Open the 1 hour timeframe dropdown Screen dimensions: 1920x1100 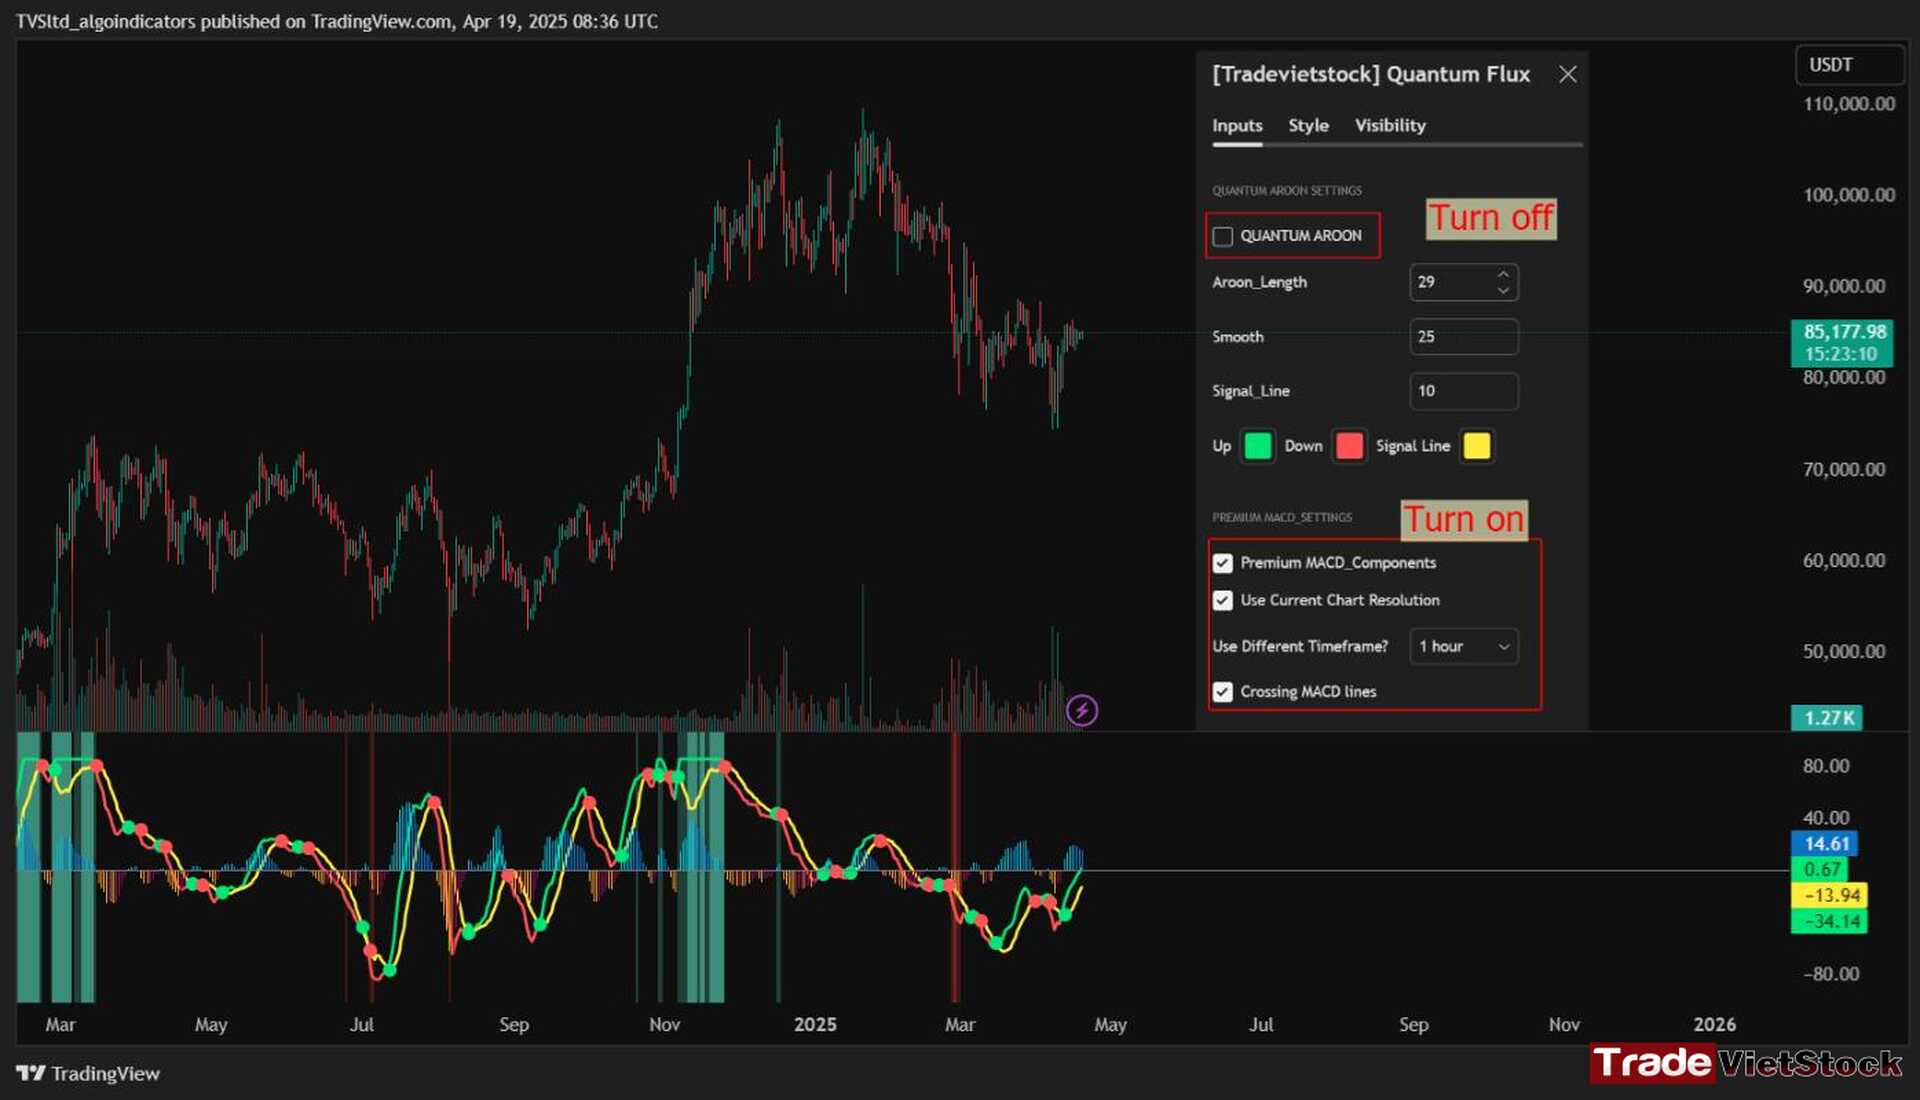click(1464, 646)
